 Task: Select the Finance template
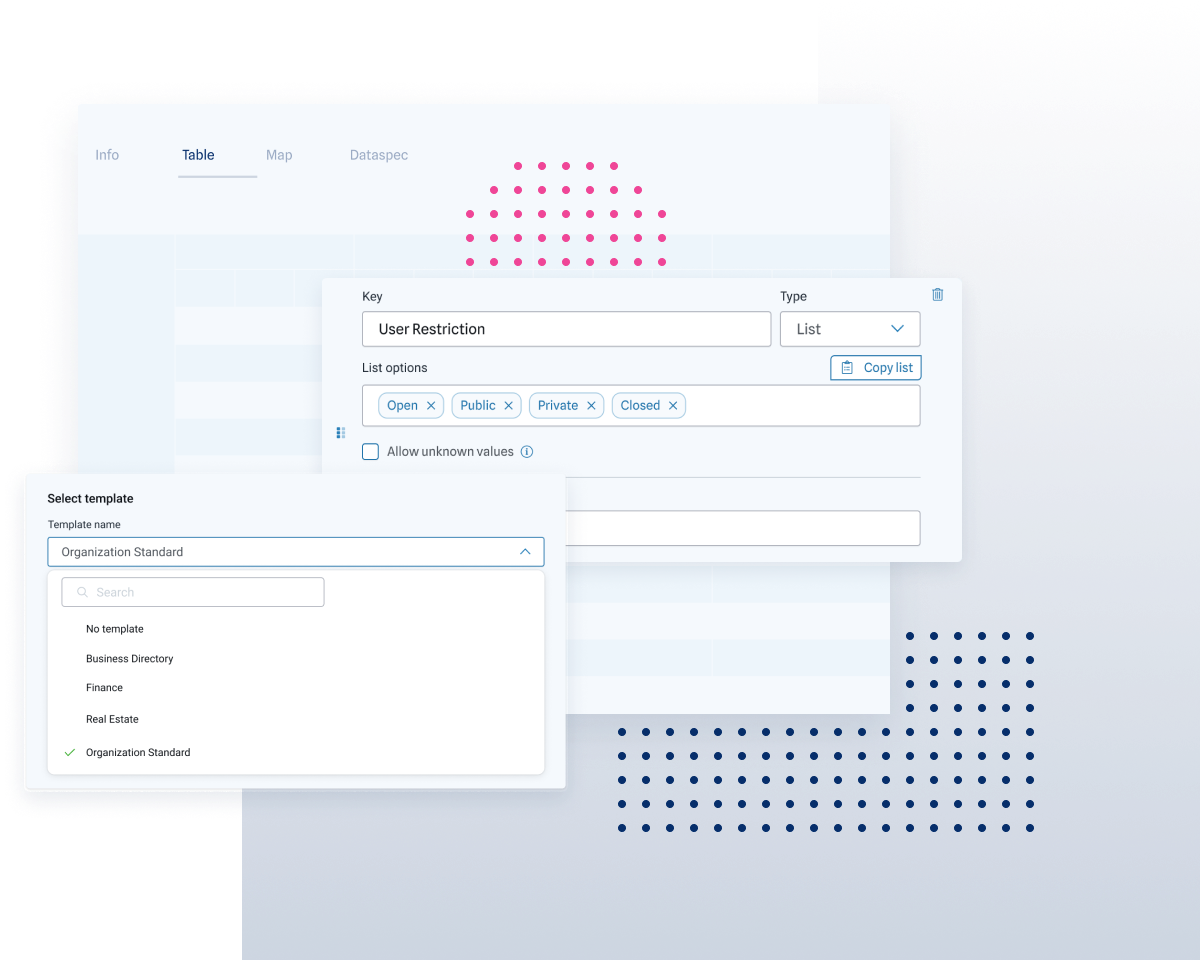[104, 687]
